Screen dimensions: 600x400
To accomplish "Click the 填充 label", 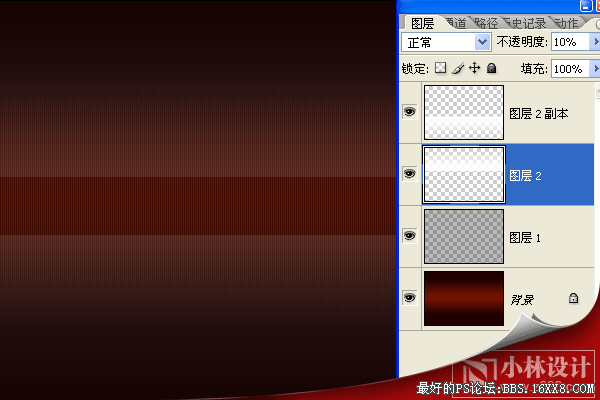I will pos(534,69).
